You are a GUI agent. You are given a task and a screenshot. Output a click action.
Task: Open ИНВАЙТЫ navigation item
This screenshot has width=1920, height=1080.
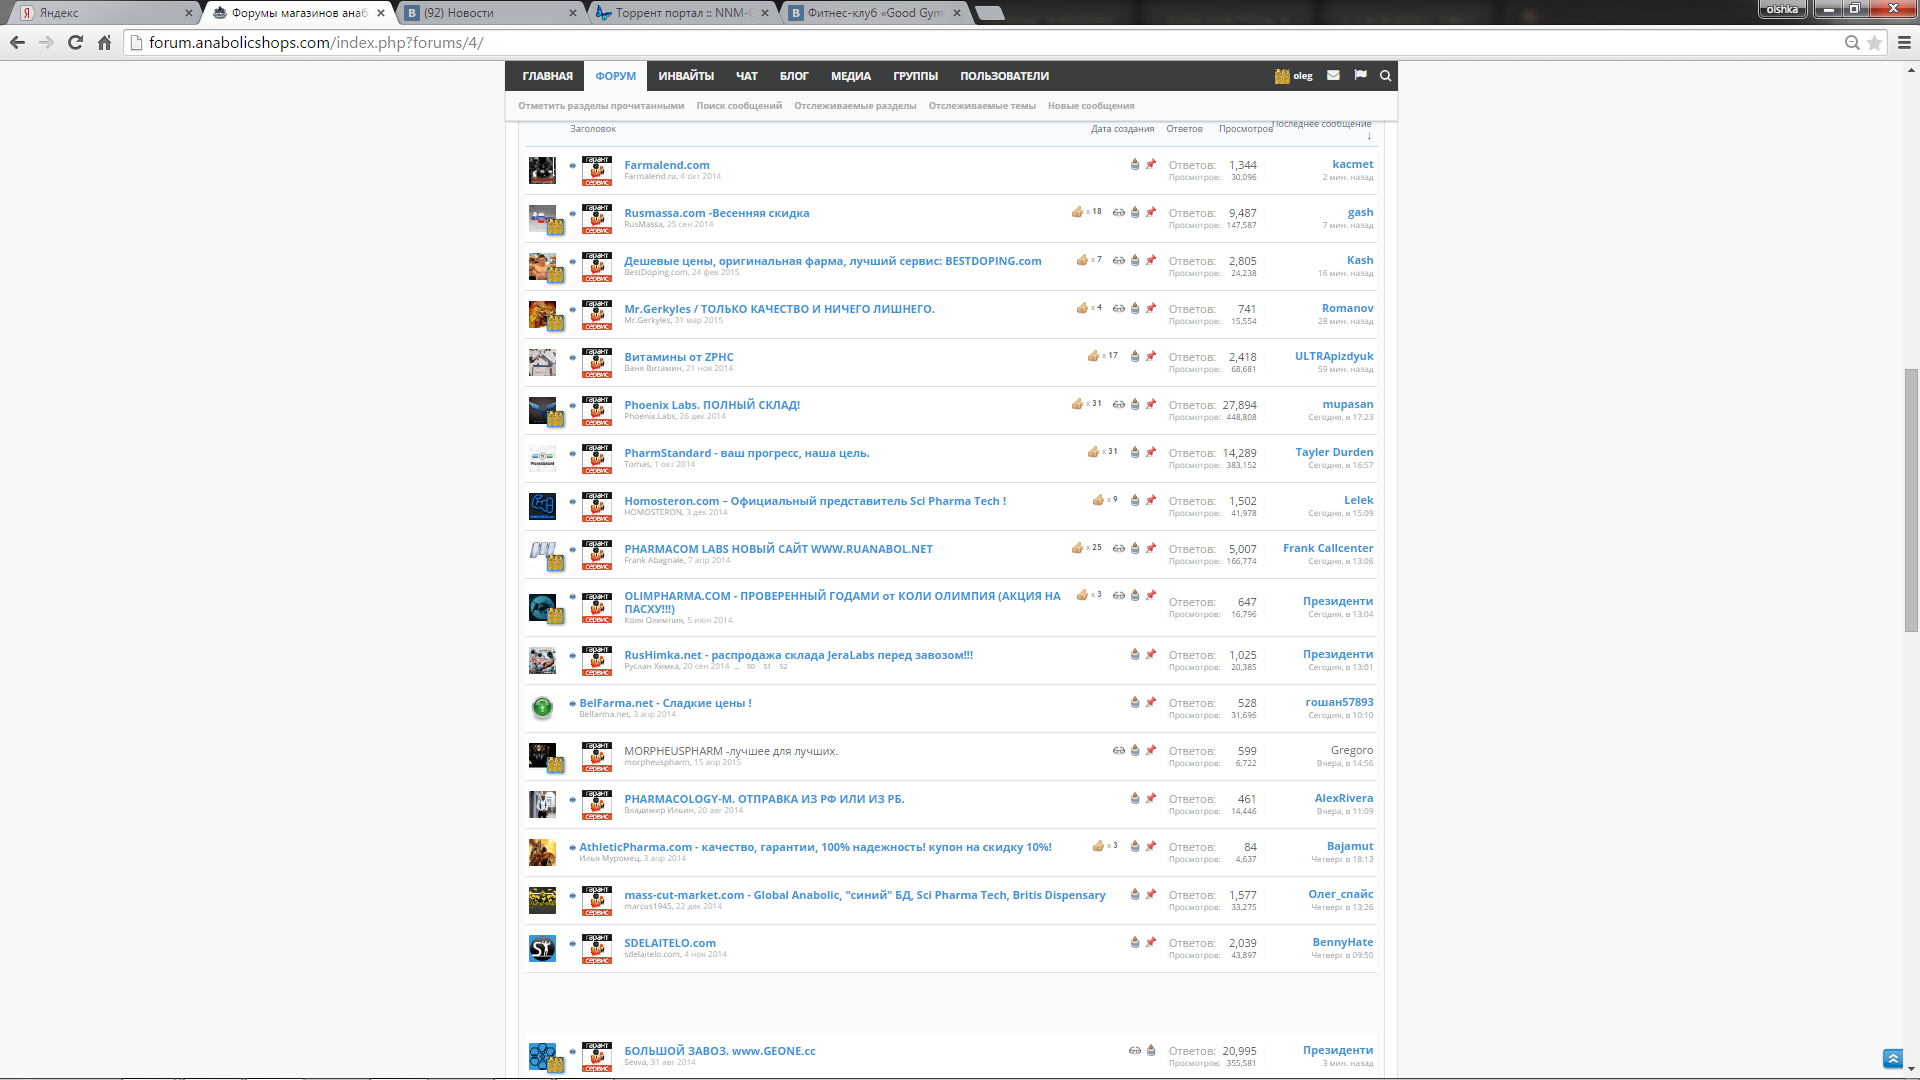[x=686, y=76]
